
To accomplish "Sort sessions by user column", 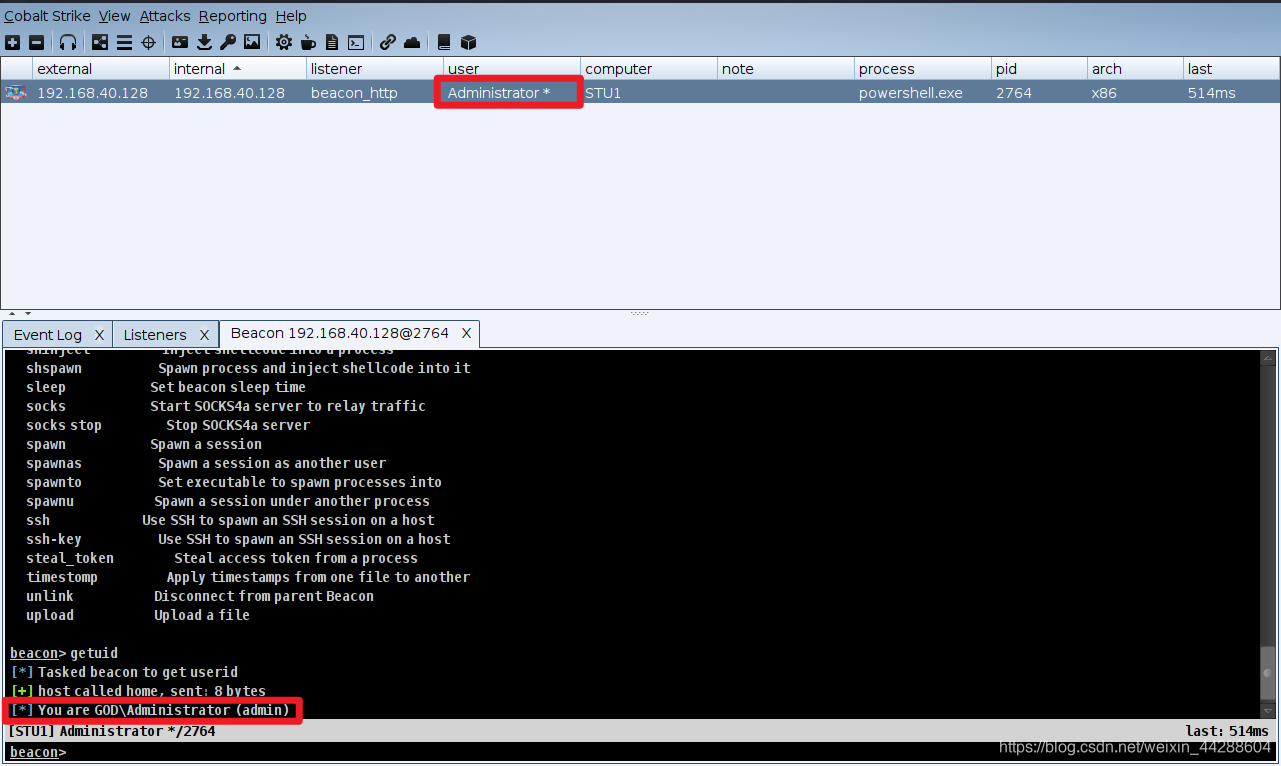I will (x=512, y=69).
